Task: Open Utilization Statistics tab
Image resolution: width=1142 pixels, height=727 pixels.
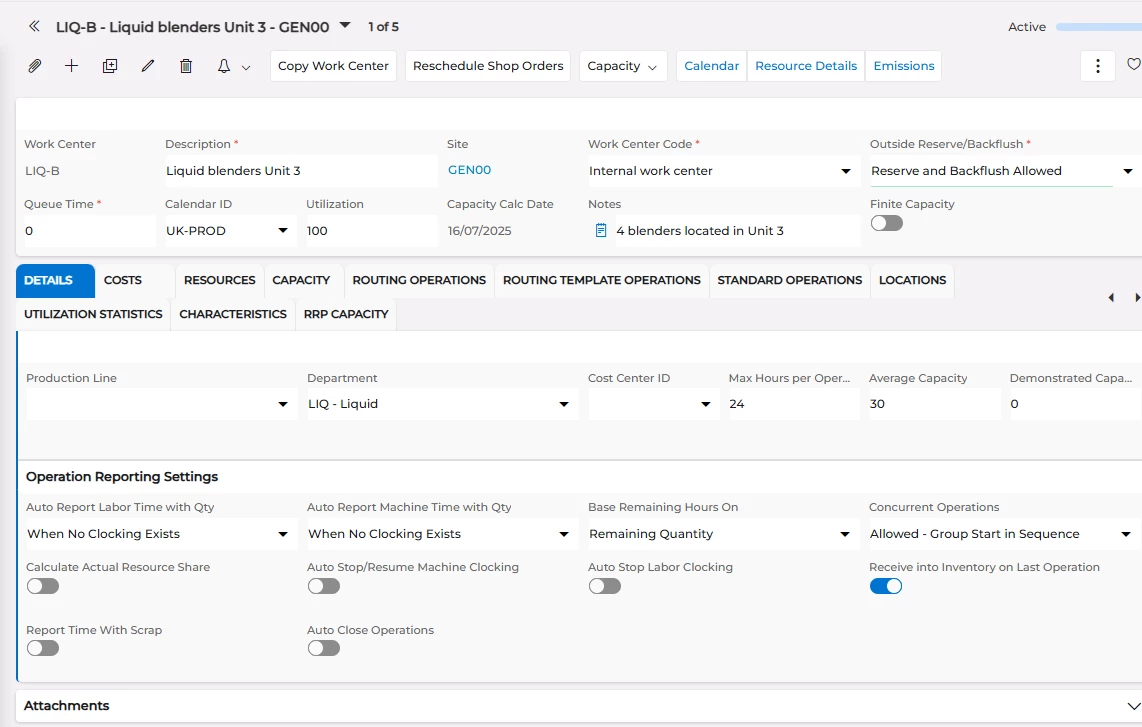Action: click(x=93, y=315)
